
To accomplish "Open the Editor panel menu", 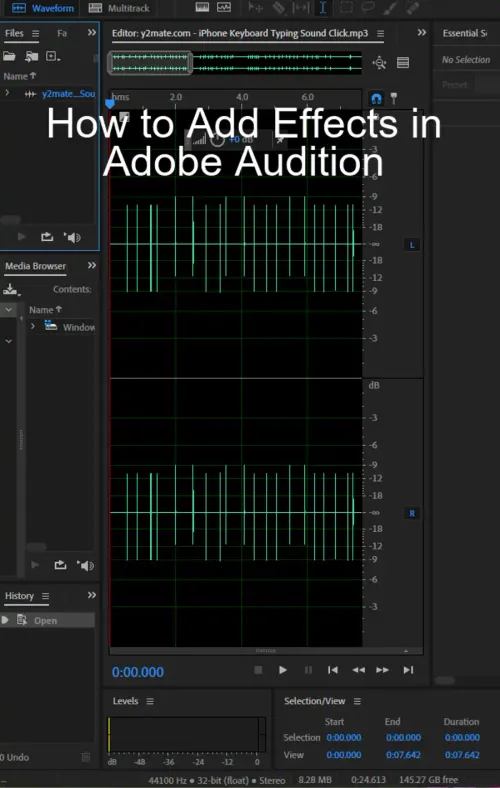I will (x=380, y=34).
